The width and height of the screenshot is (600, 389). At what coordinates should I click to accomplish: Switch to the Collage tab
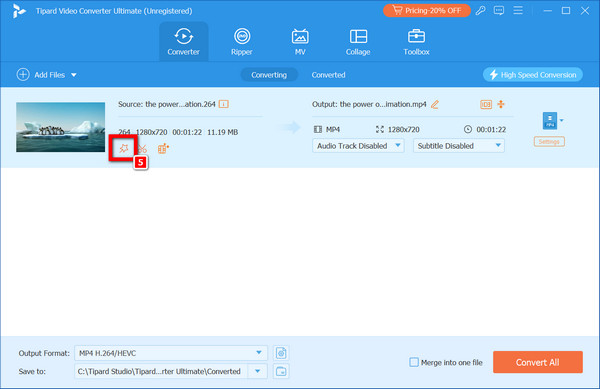coord(358,41)
